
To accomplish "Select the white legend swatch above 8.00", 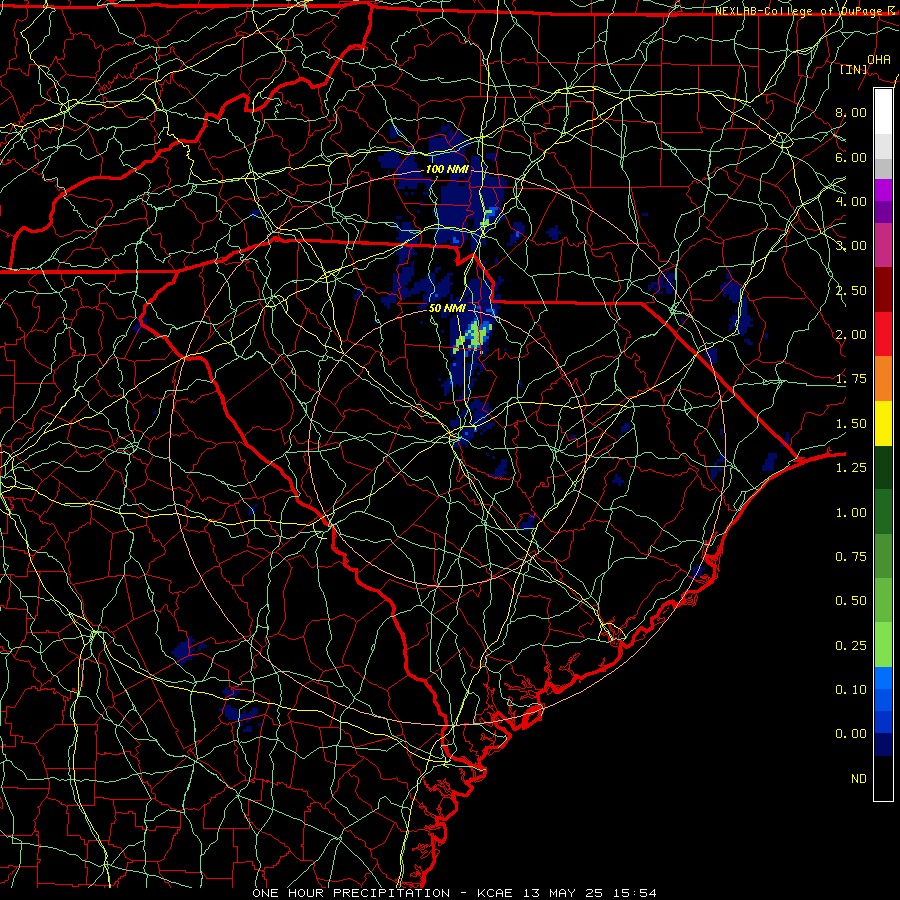I will pos(883,112).
